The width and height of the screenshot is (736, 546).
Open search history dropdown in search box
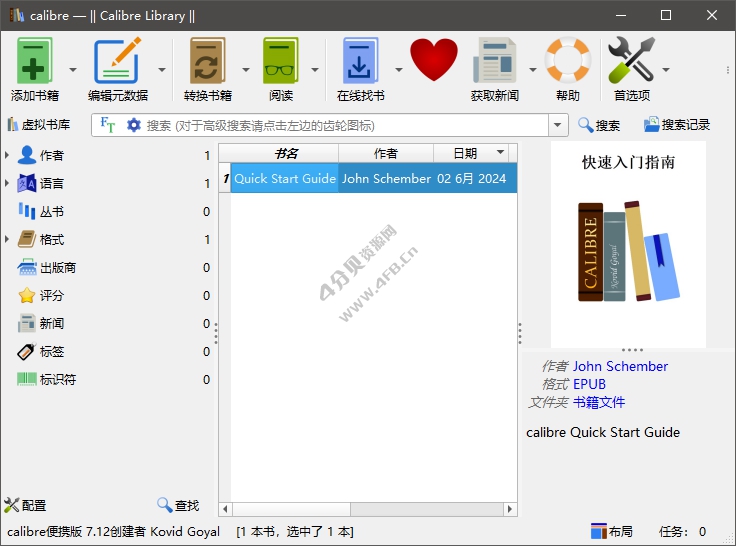(558, 125)
